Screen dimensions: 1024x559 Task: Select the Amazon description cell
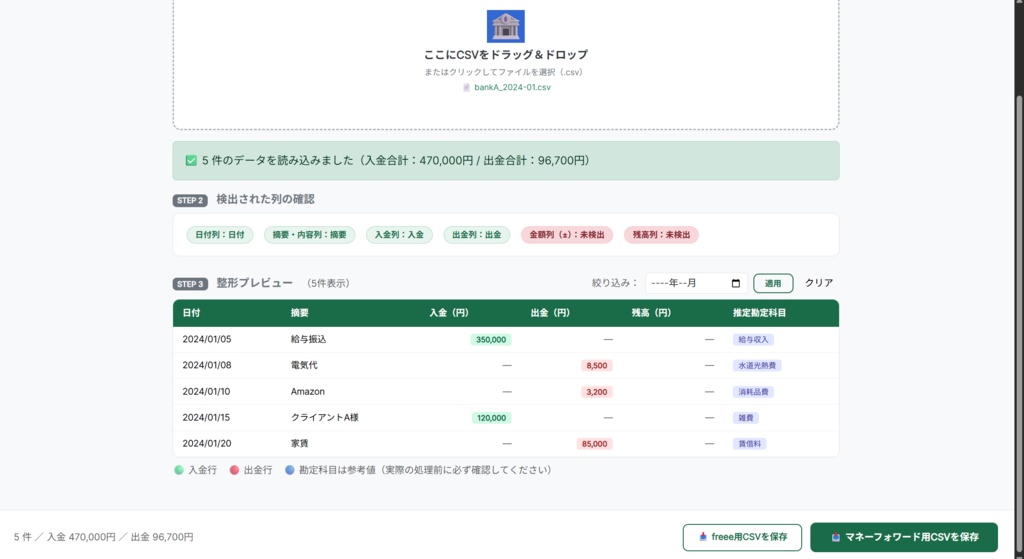[308, 392]
